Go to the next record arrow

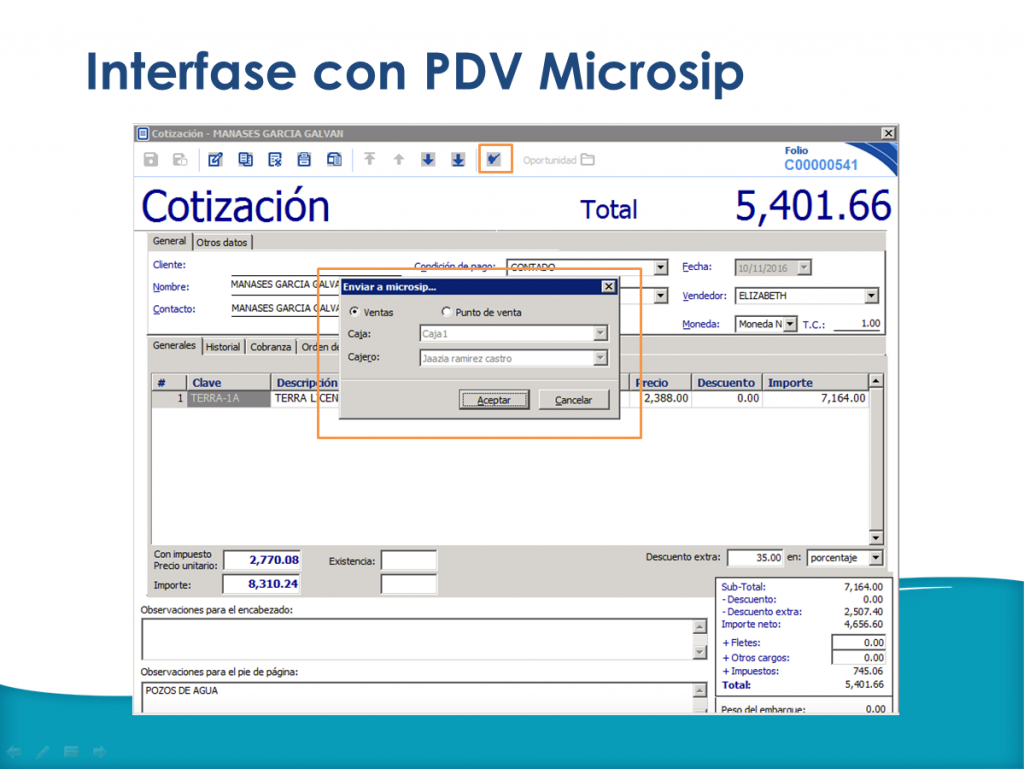pos(428,159)
